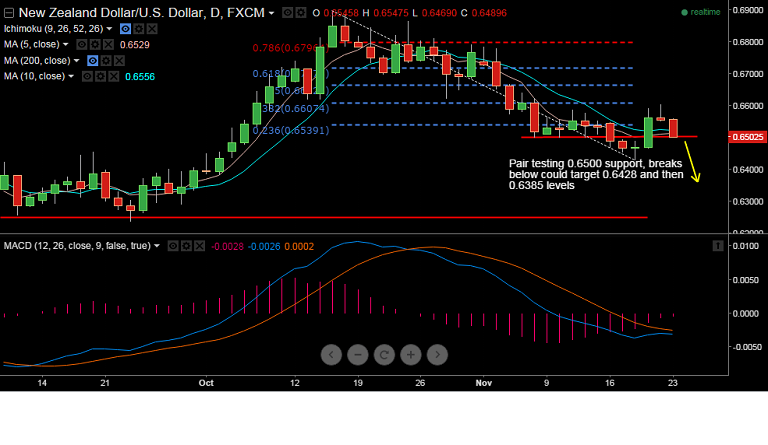Click the Ichimoku (9, 26, 52, 26) indicator label
This screenshot has width=768, height=445.
tap(53, 29)
